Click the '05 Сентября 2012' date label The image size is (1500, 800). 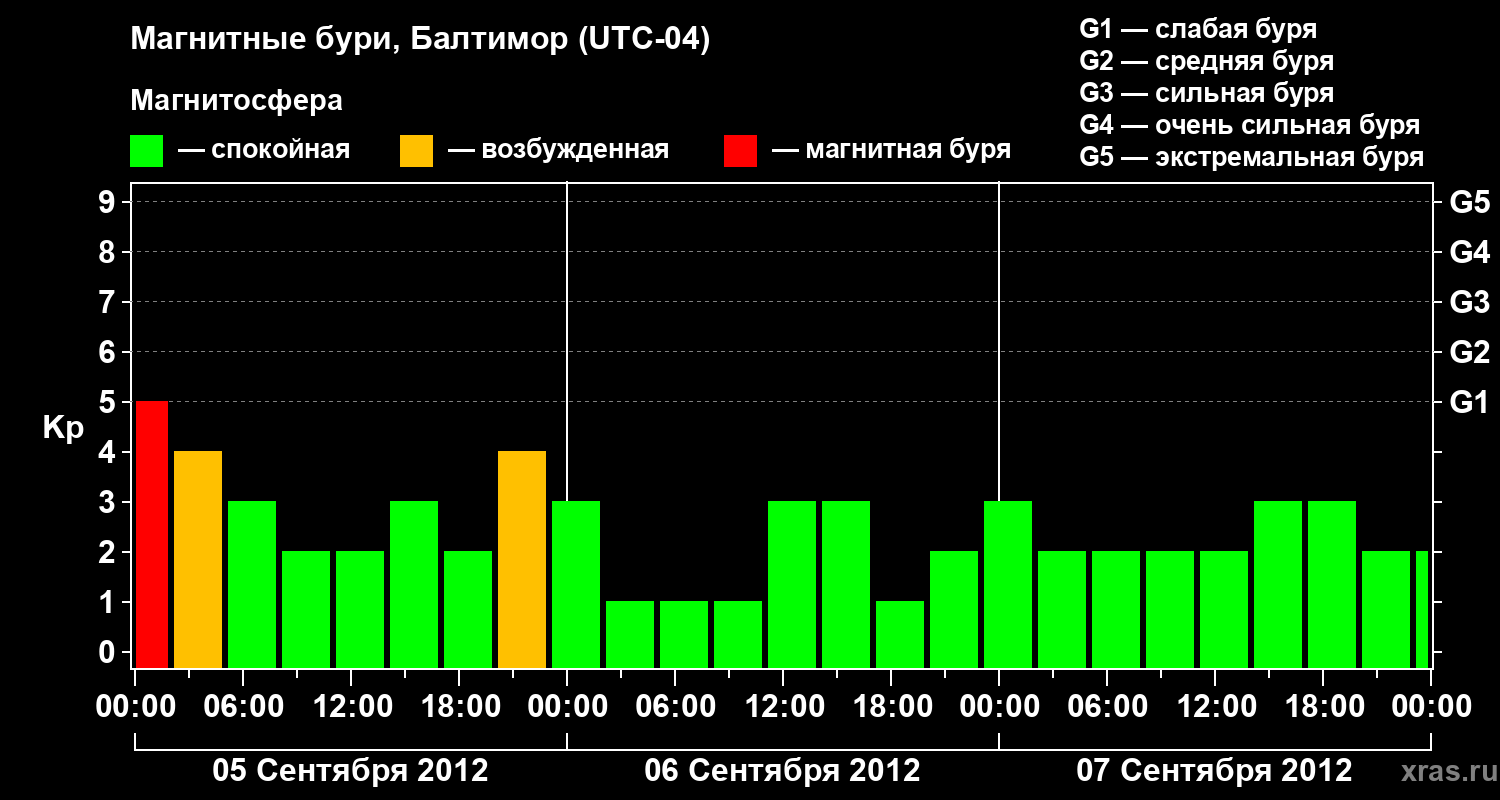[x=350, y=770]
